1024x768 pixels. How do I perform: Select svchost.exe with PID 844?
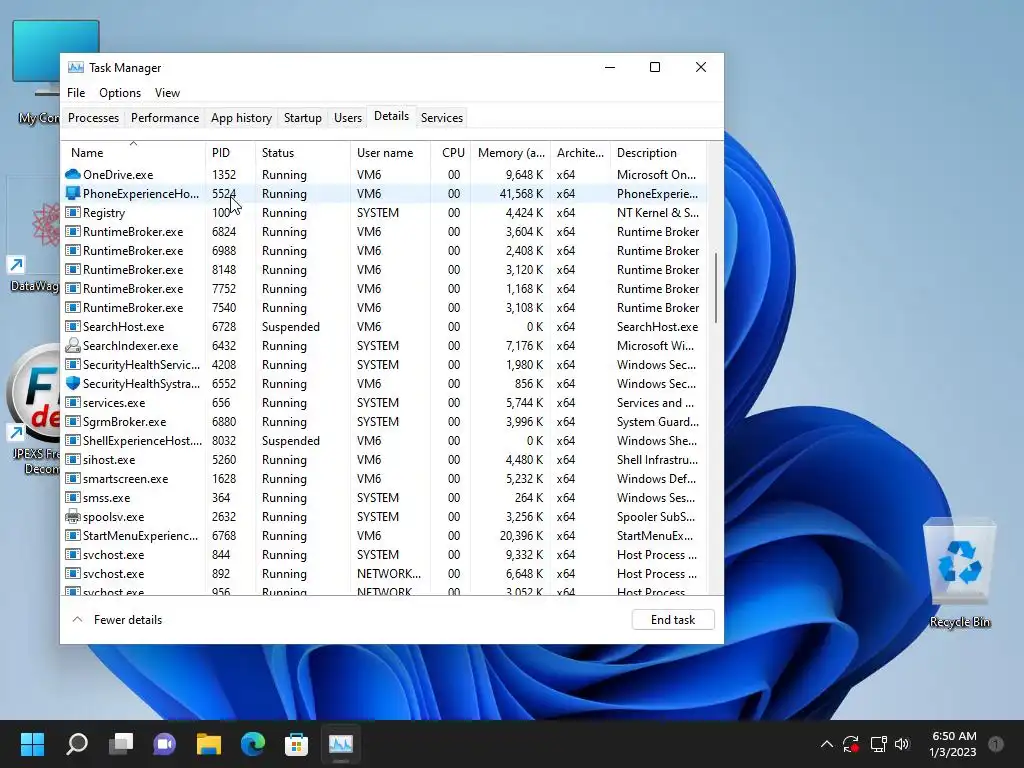point(384,554)
